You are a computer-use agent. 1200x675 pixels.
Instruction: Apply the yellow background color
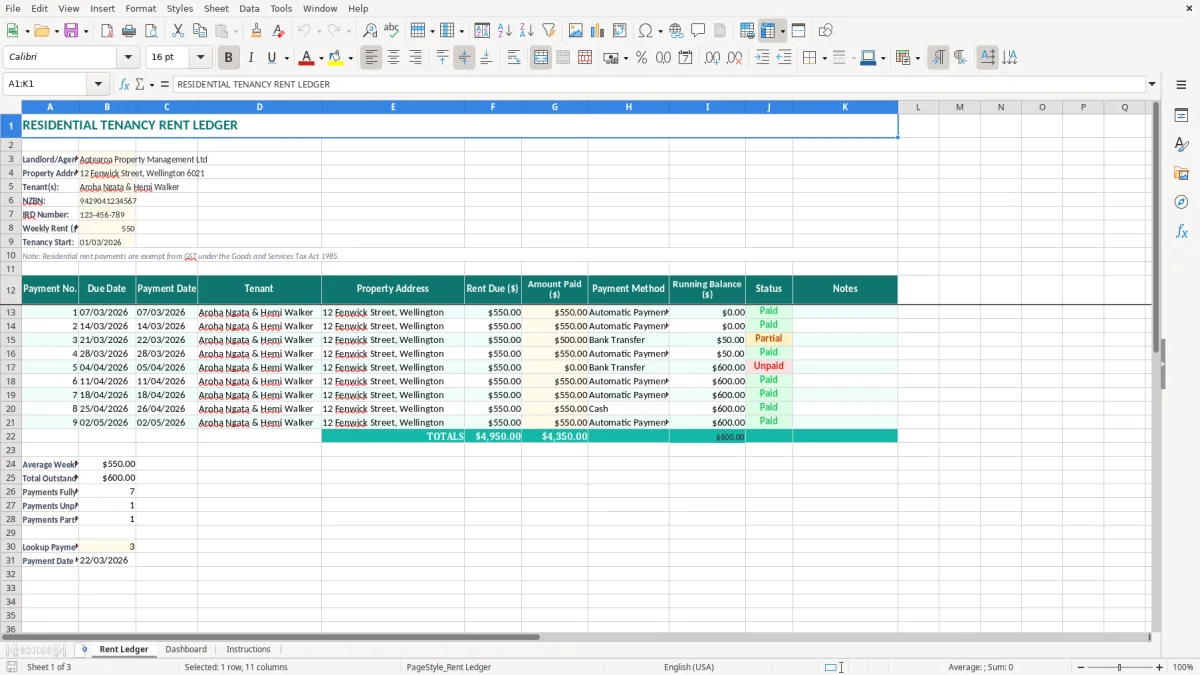coord(336,58)
